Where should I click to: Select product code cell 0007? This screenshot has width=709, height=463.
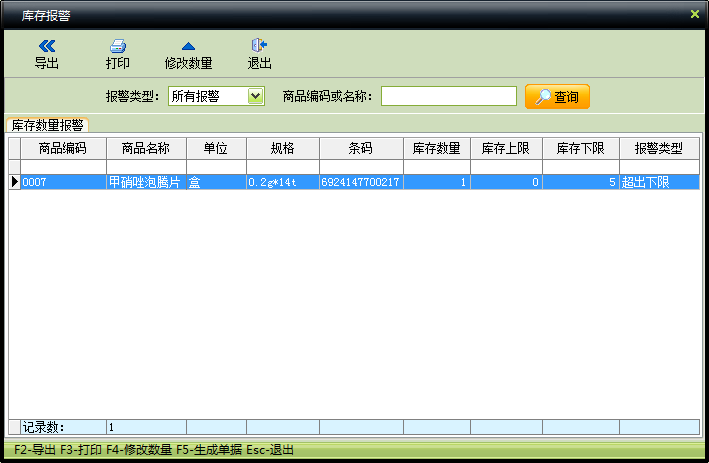pos(63,182)
